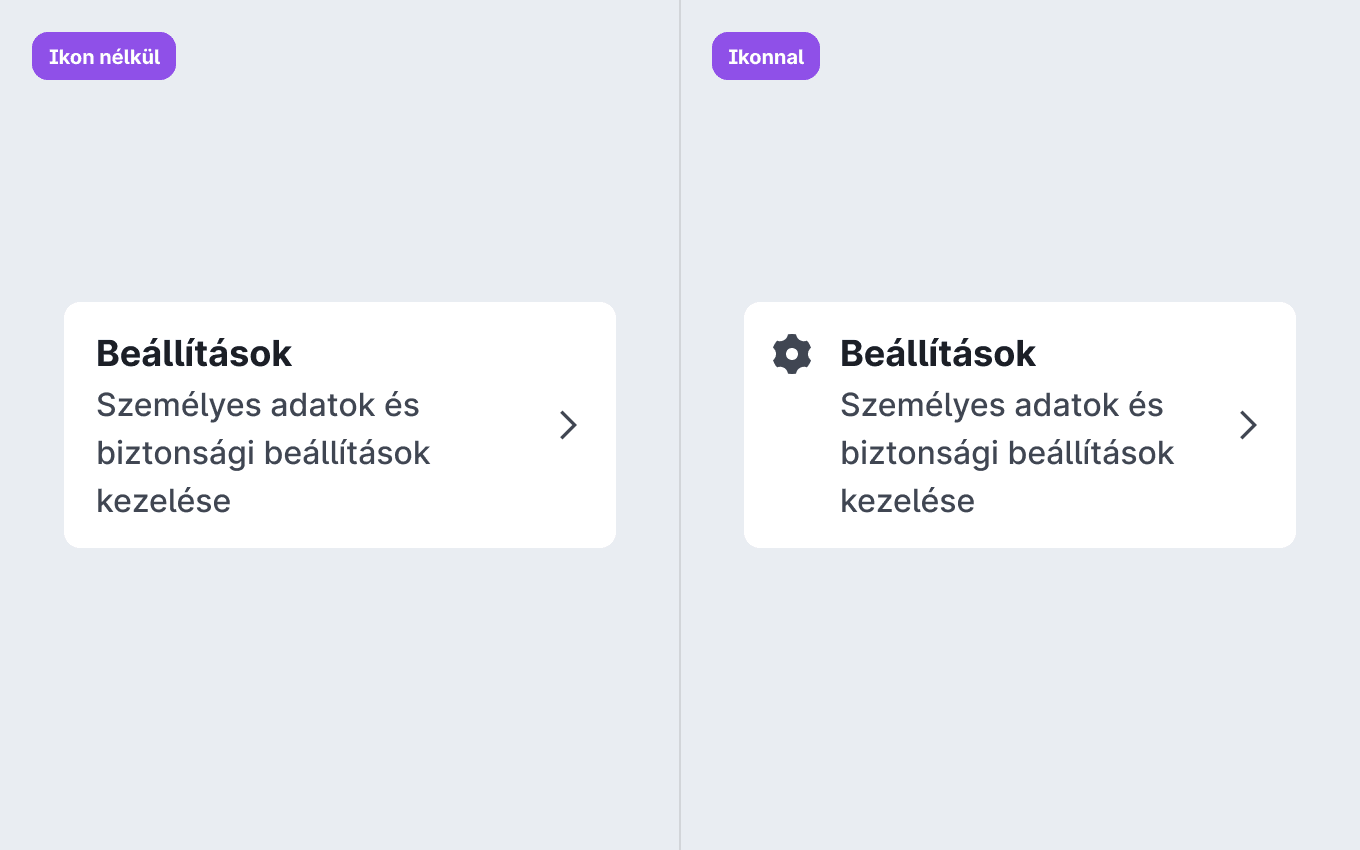Click 'Személyes adatok és' text in left card
The image size is (1360, 850).
tap(258, 406)
